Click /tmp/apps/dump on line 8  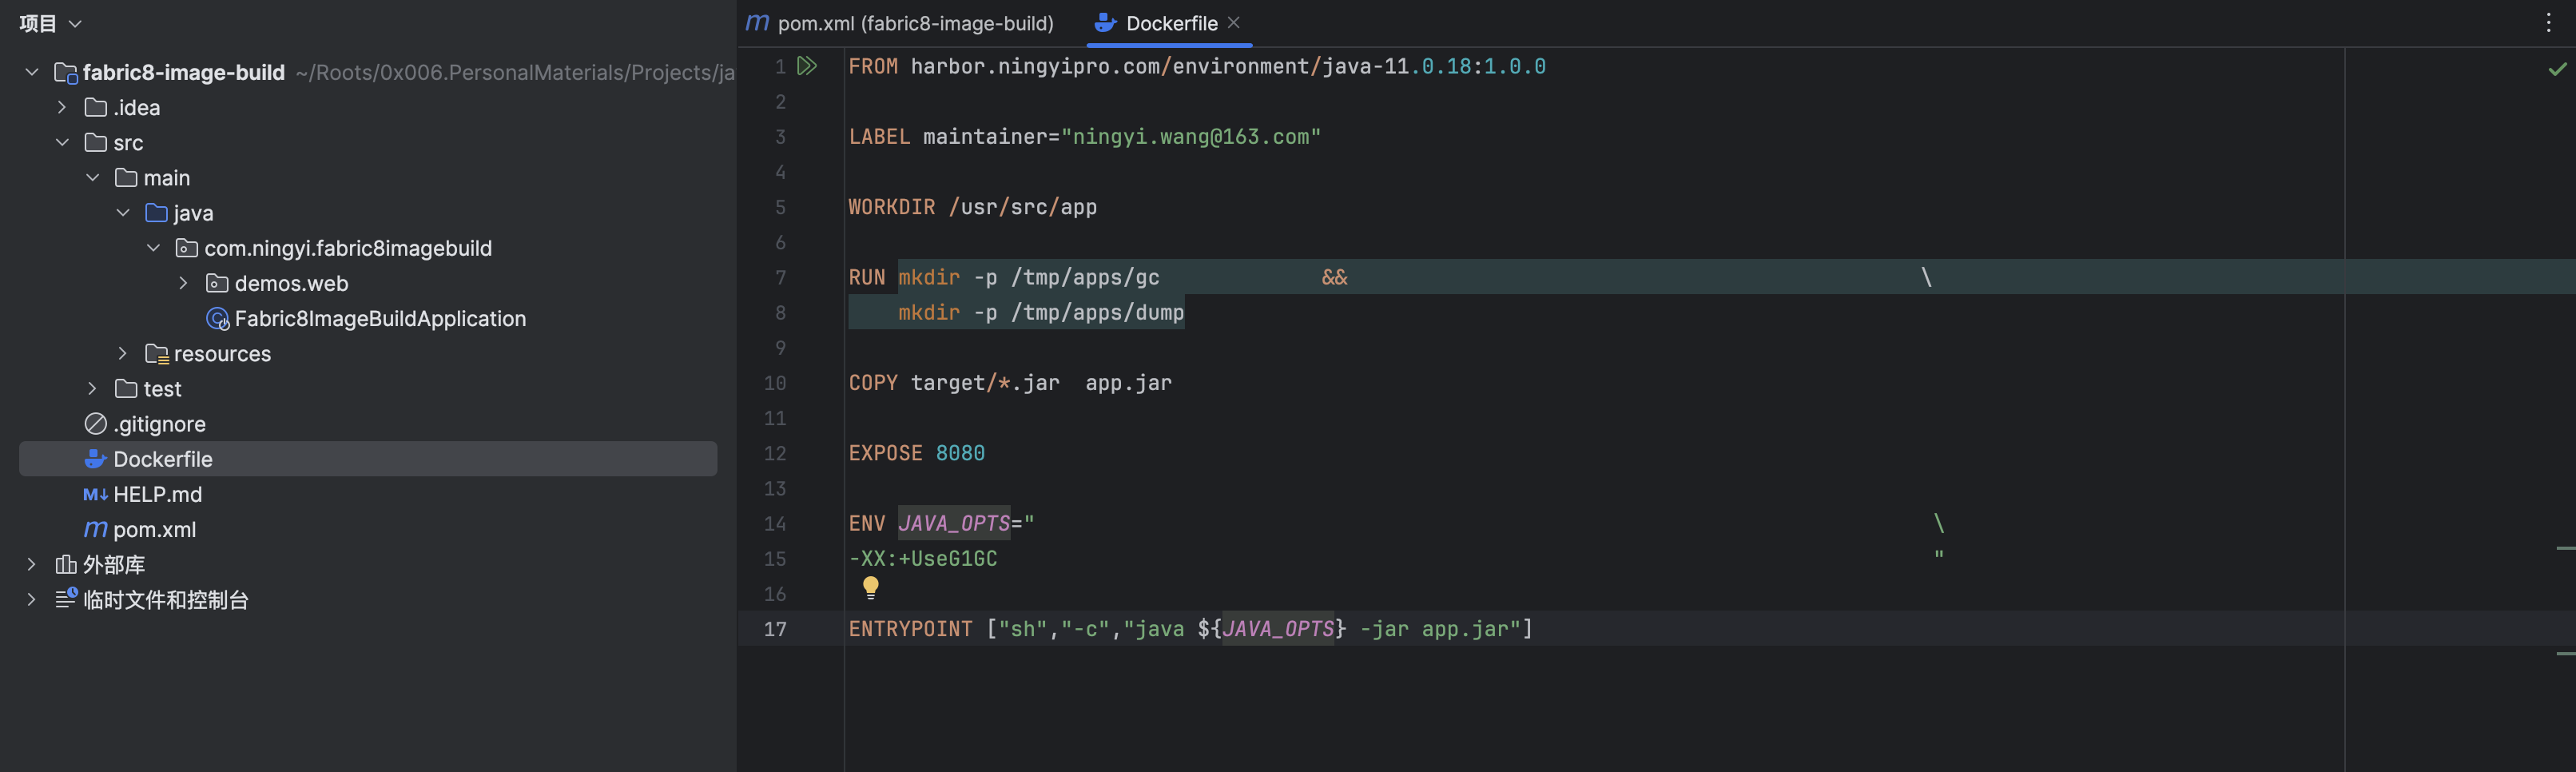pyautogui.click(x=1097, y=312)
